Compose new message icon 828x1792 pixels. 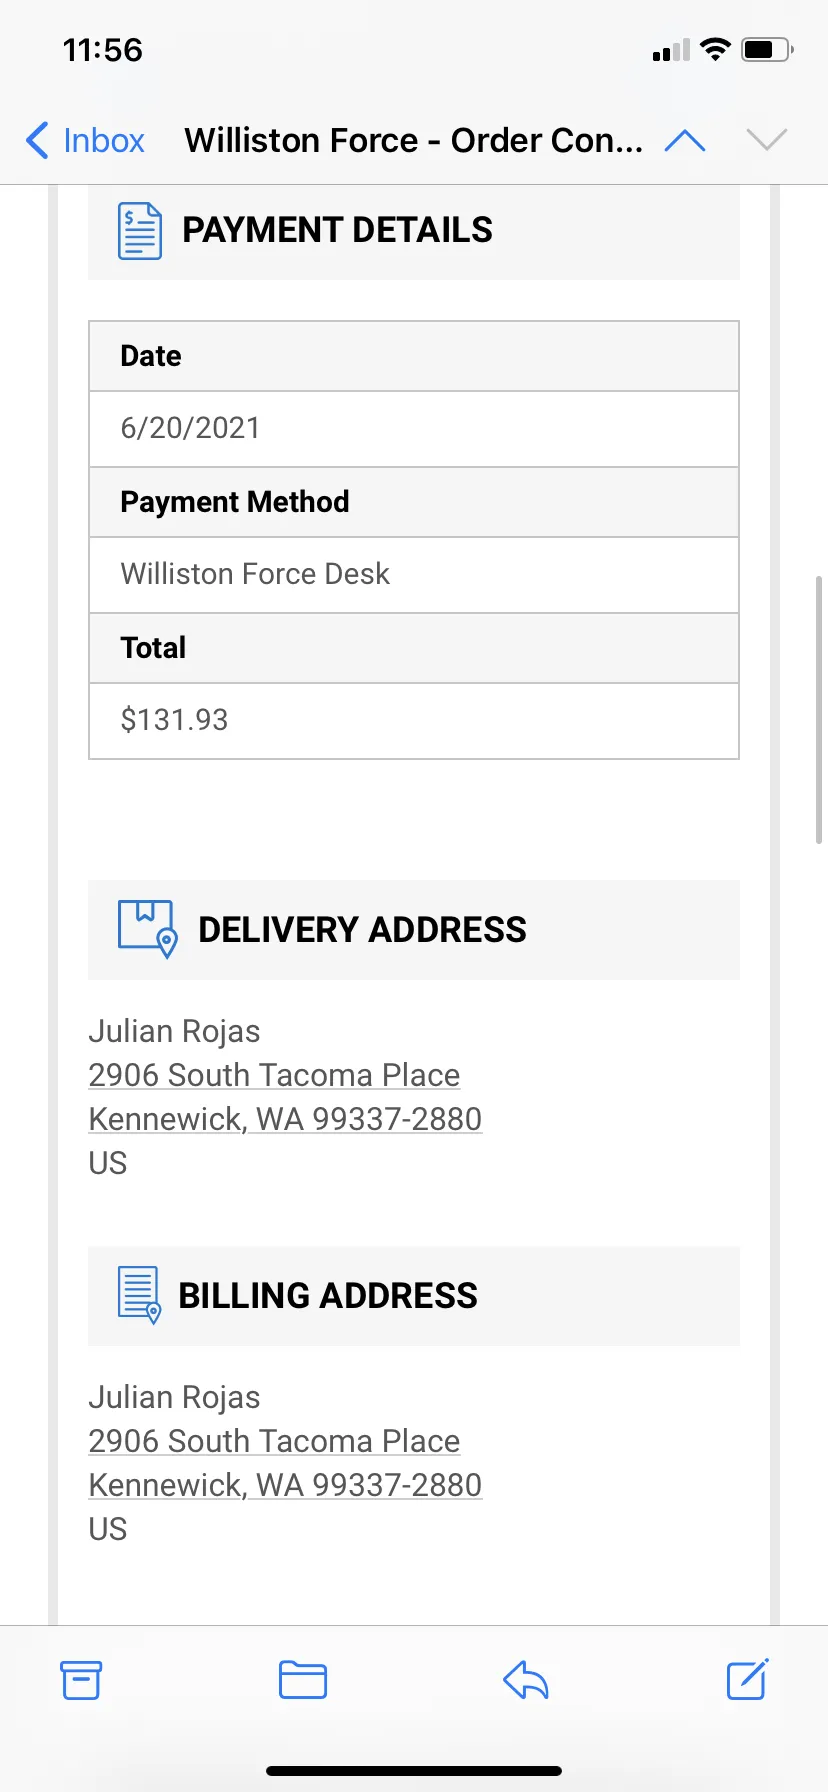click(x=747, y=1679)
